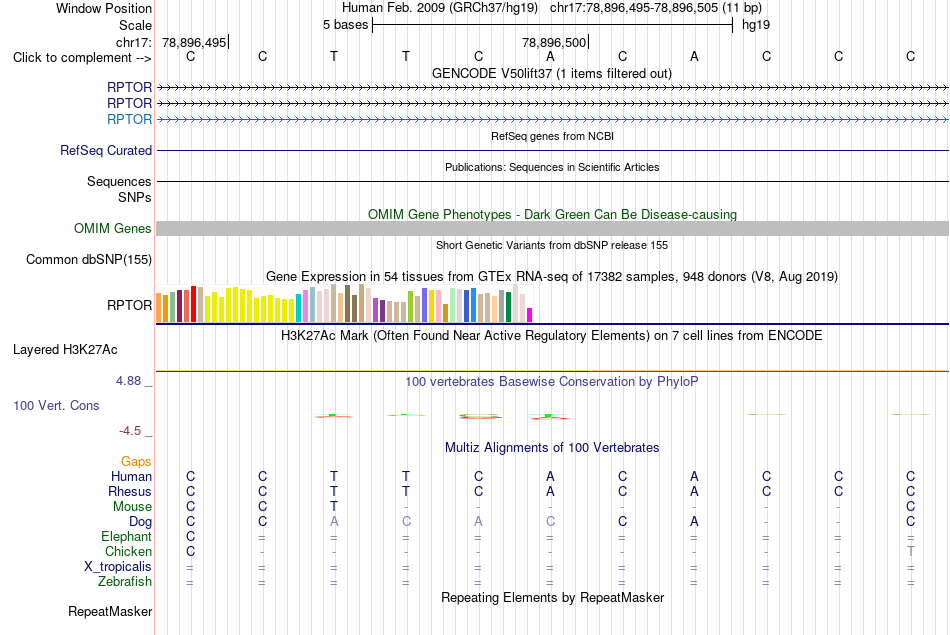Image resolution: width=950 pixels, height=635 pixels.
Task: Click the Common dbSNP(155) track label
Action: coord(89,259)
